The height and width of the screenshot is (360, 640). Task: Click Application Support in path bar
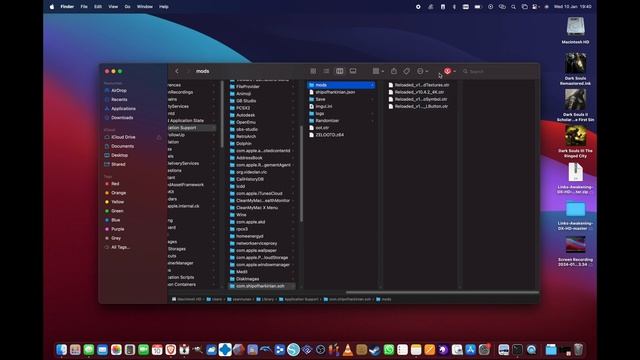click(x=298, y=299)
